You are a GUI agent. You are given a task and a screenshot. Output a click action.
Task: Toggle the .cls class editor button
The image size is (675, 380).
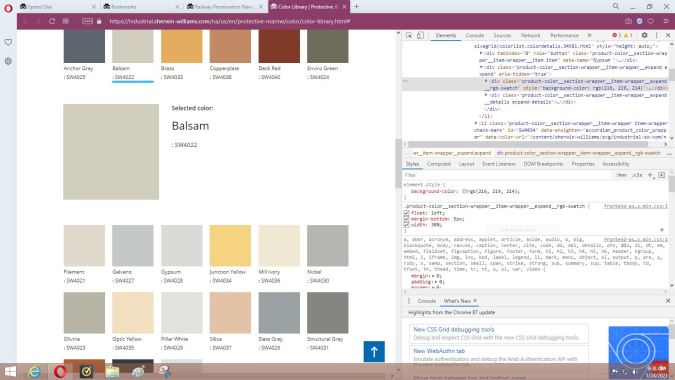tap(637, 175)
